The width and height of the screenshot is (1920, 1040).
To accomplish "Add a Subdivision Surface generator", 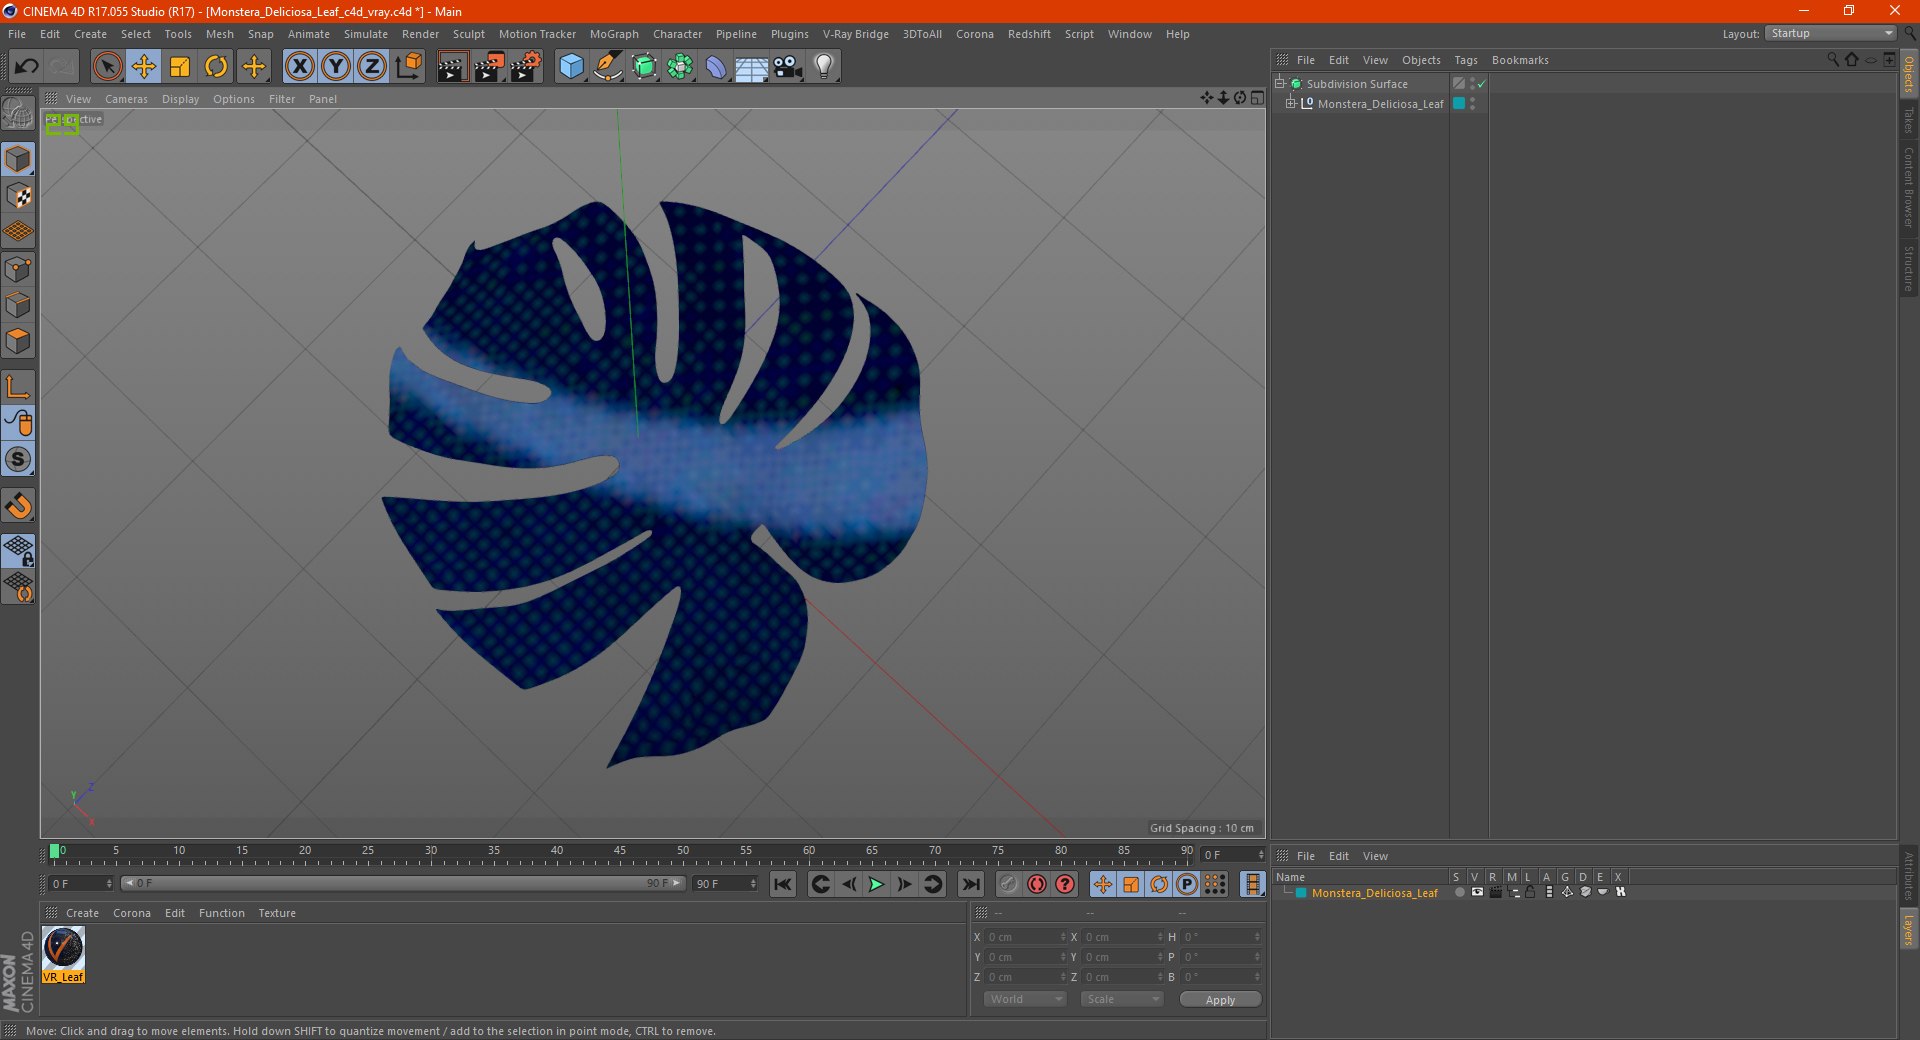I will [x=644, y=67].
